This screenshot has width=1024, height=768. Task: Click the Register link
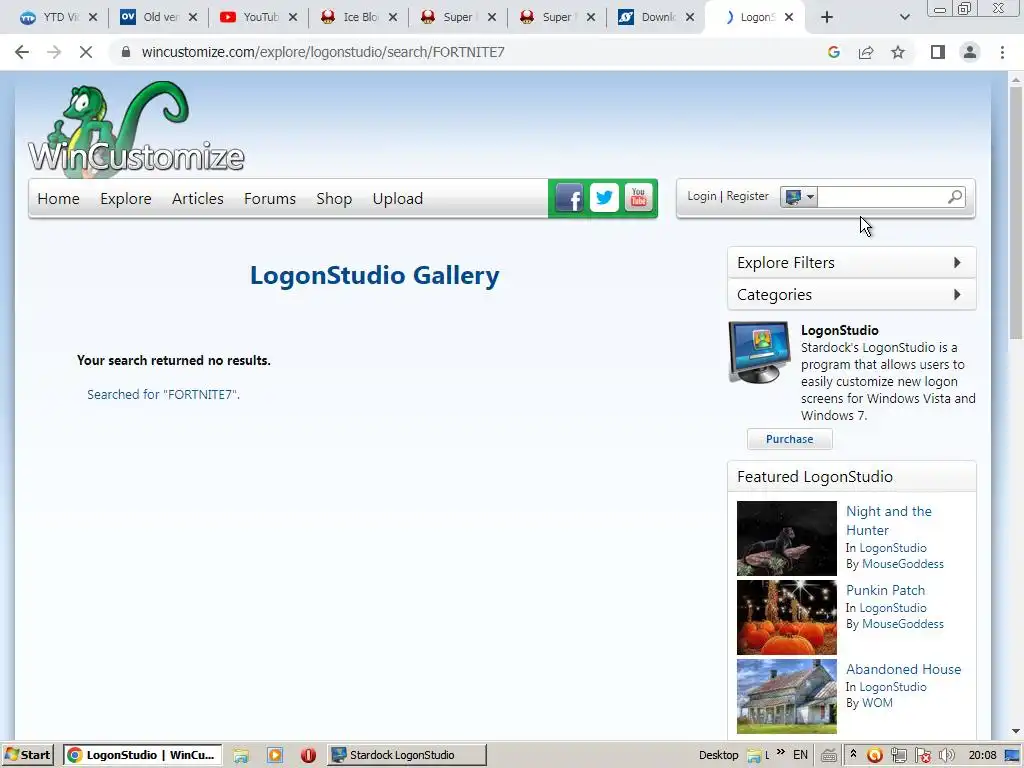pos(747,196)
